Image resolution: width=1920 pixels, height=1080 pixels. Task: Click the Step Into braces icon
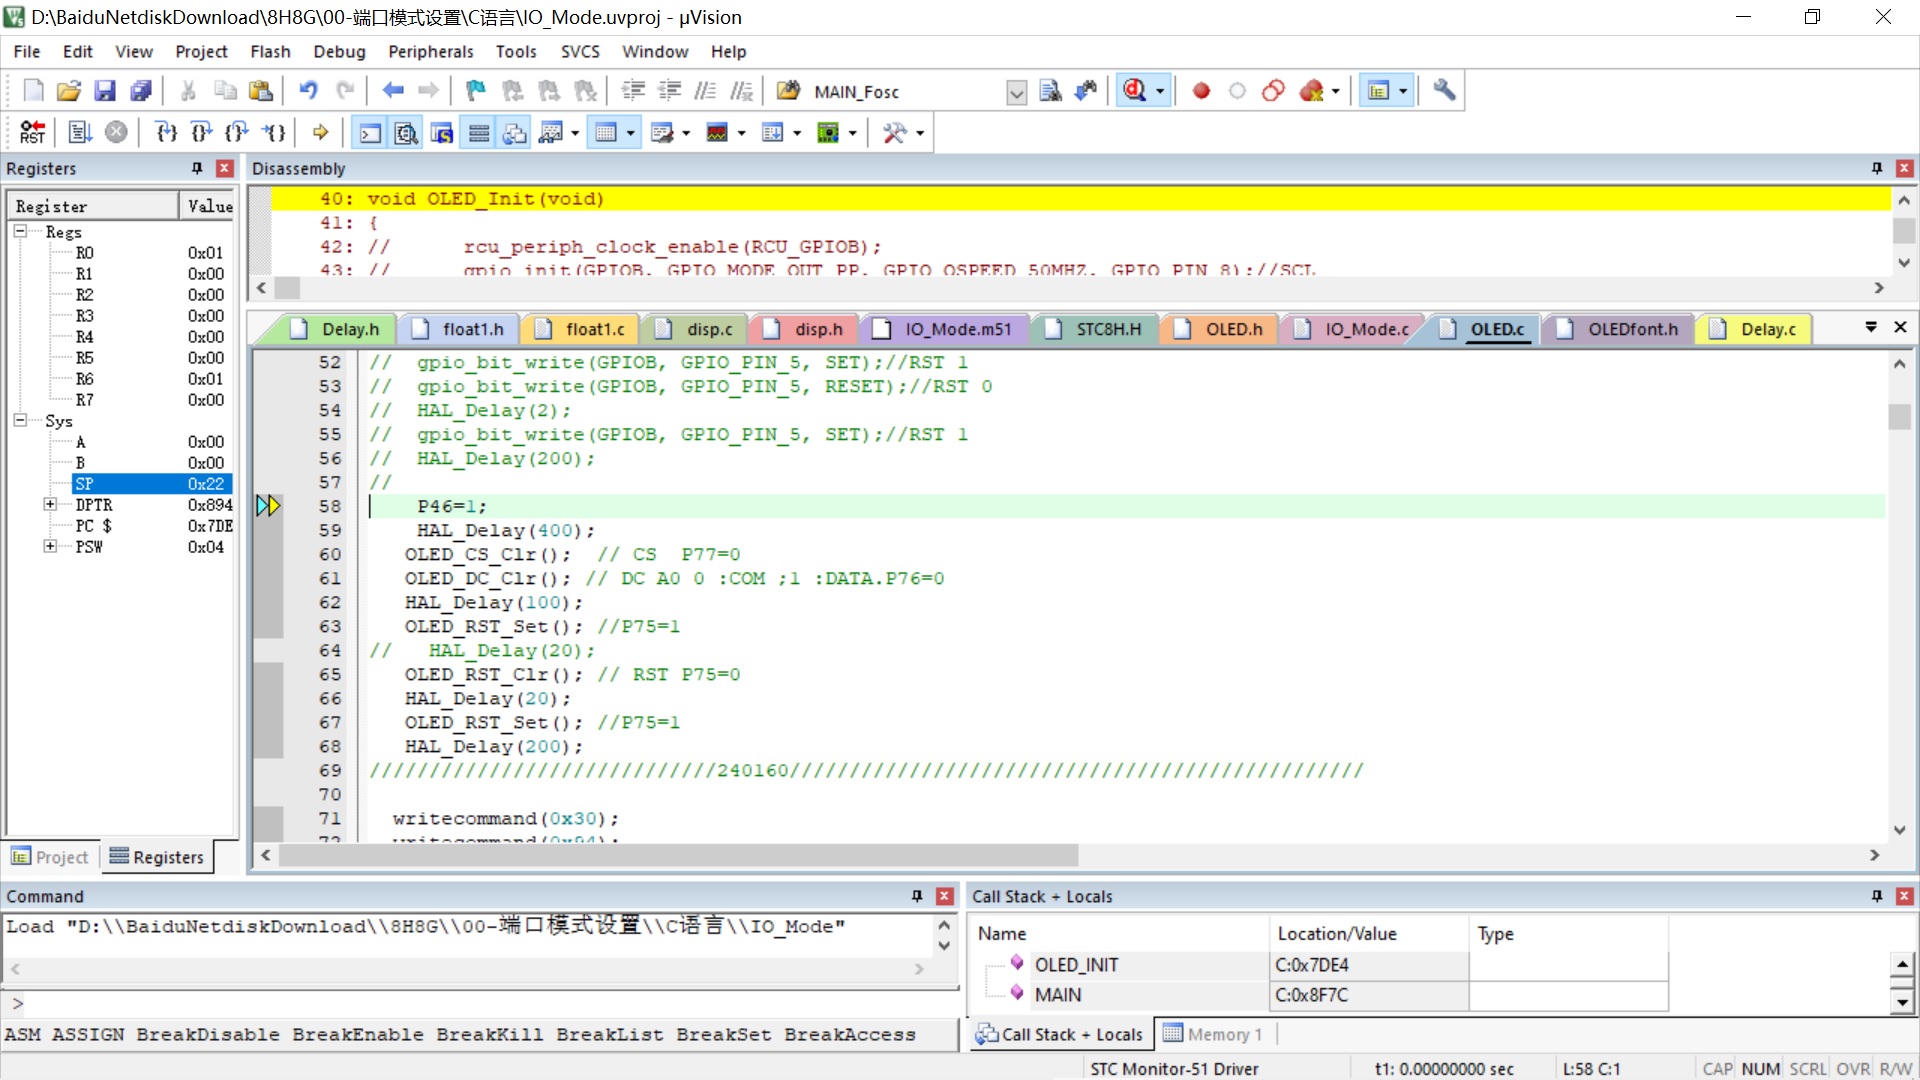(x=166, y=132)
